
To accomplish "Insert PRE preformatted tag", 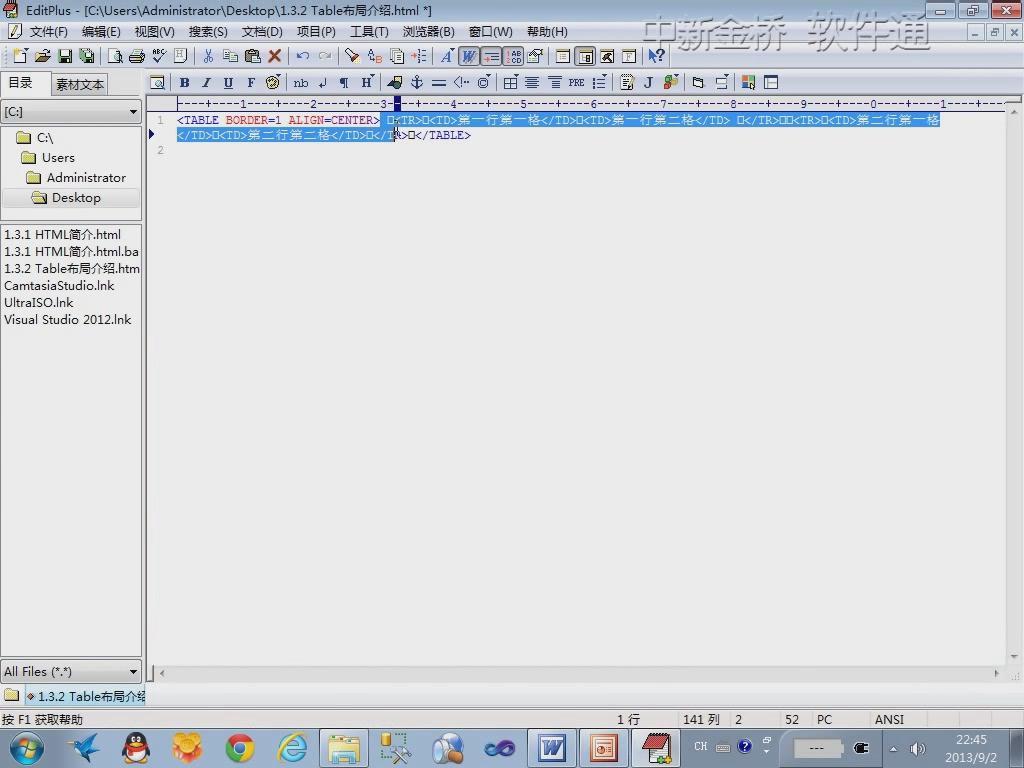I will pos(576,83).
